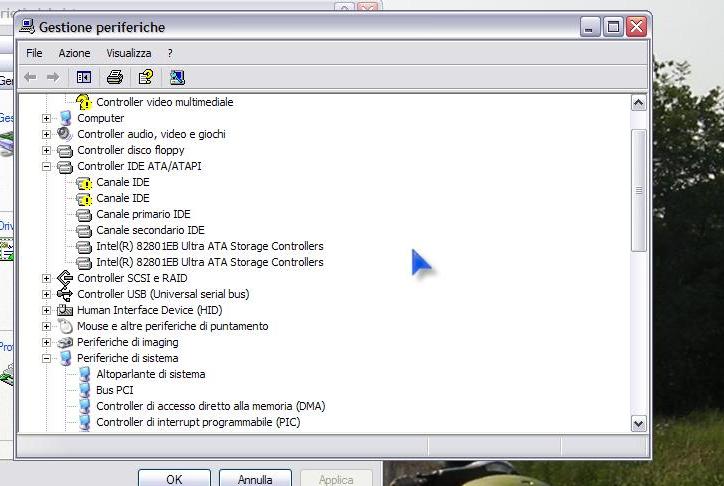Minimize the Gestione periferiche window

(x=589, y=27)
